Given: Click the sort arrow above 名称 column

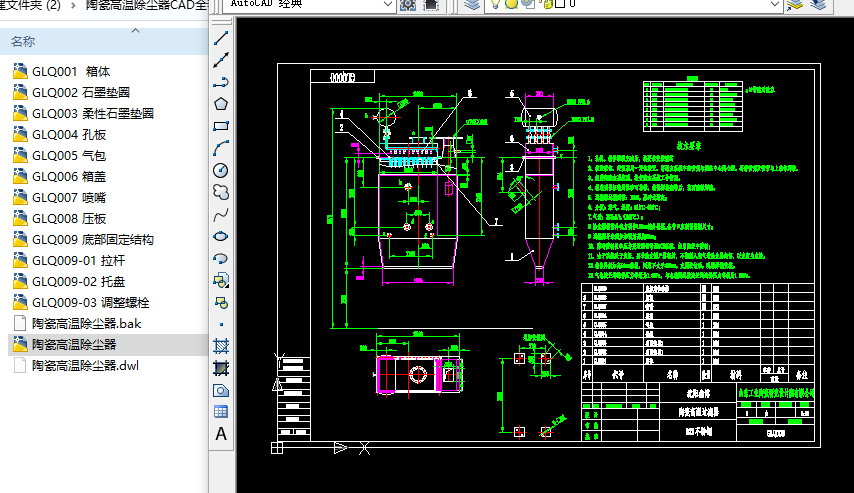Looking at the screenshot, I should click(x=136, y=31).
